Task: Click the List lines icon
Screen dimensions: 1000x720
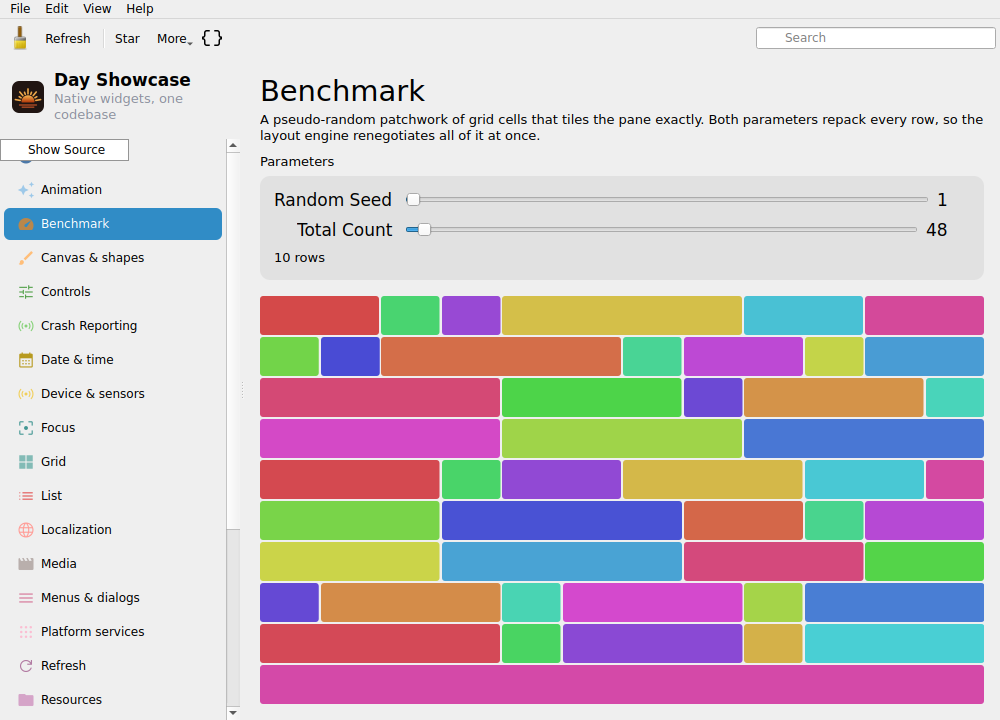Action: point(26,496)
